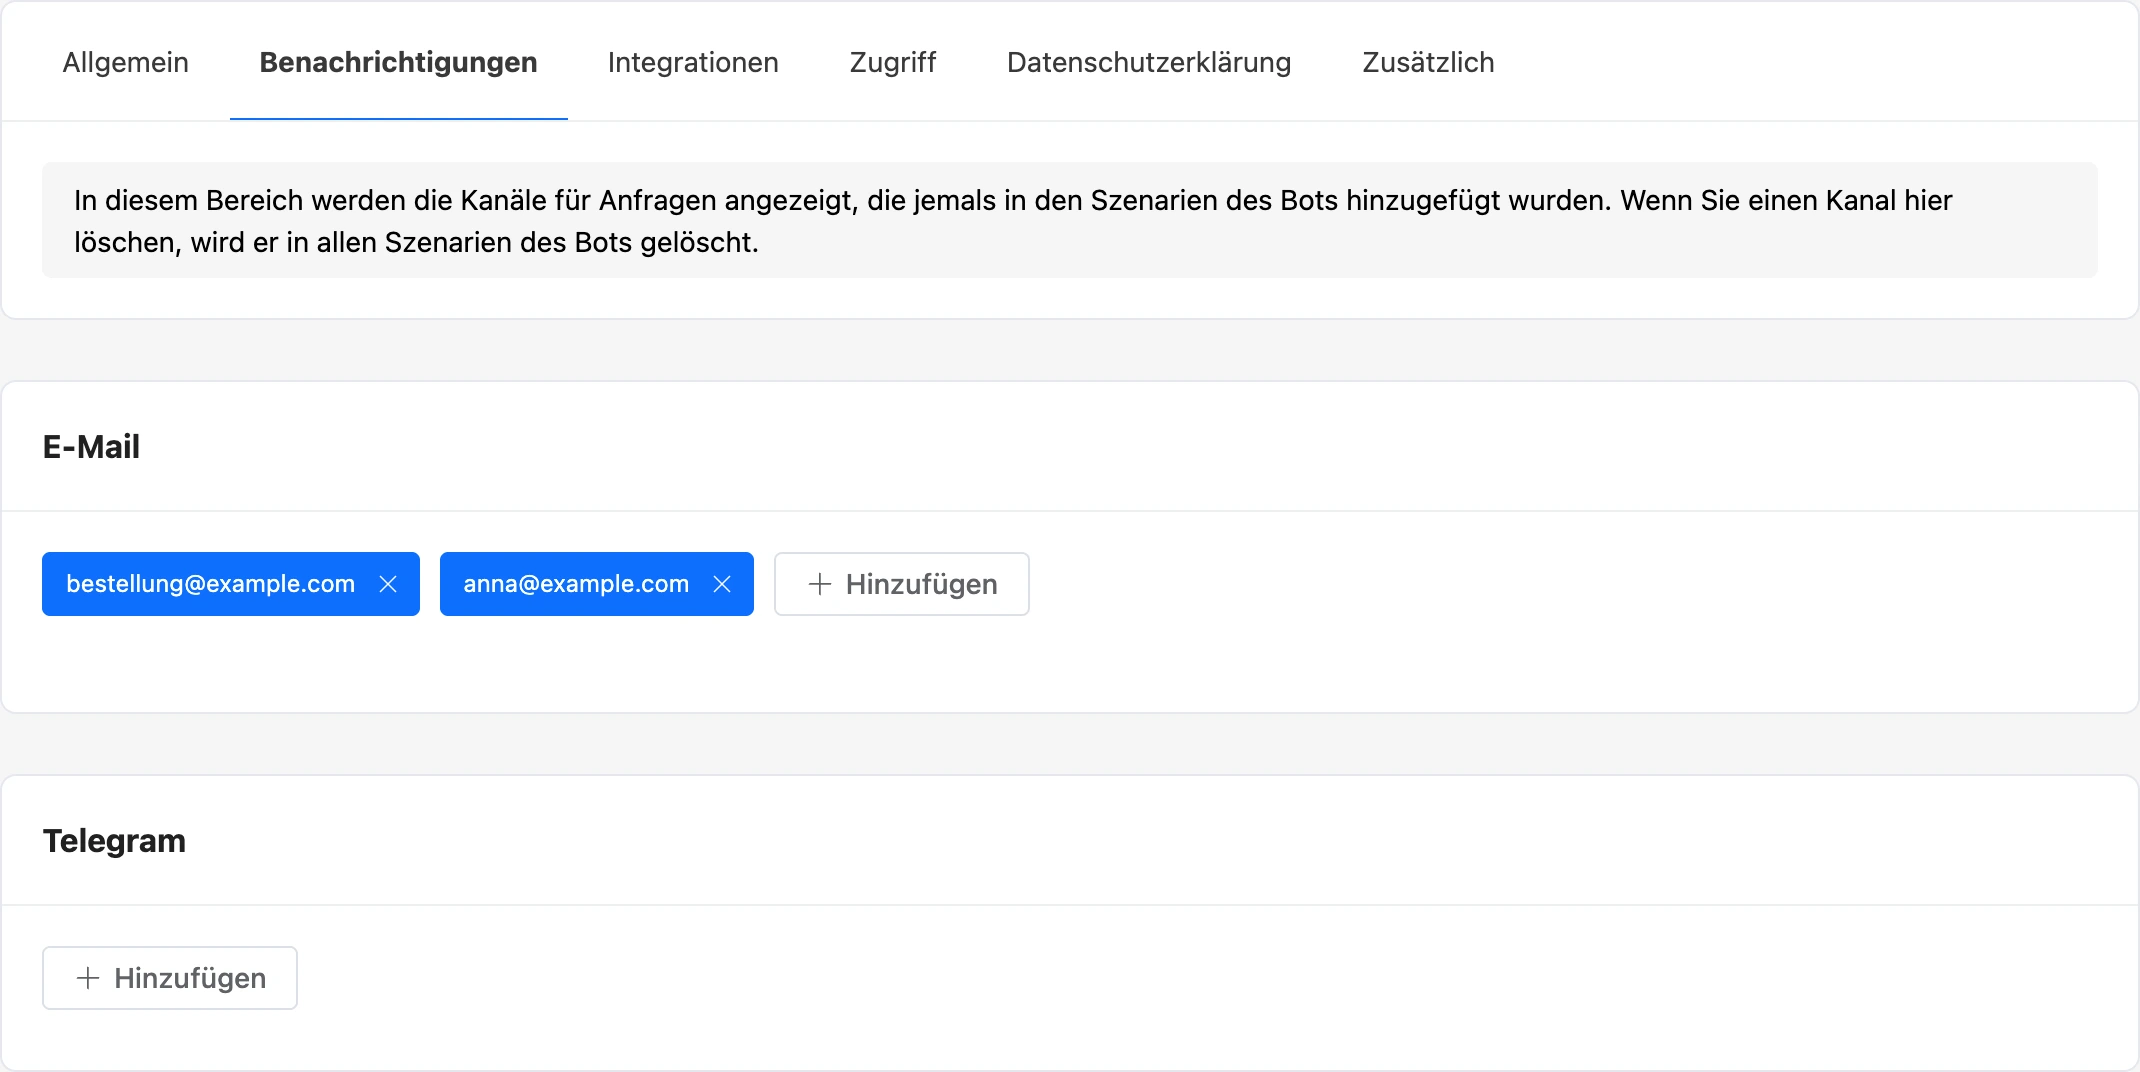Click the E-Mail section heading
This screenshot has height=1072, width=2140.
point(91,446)
